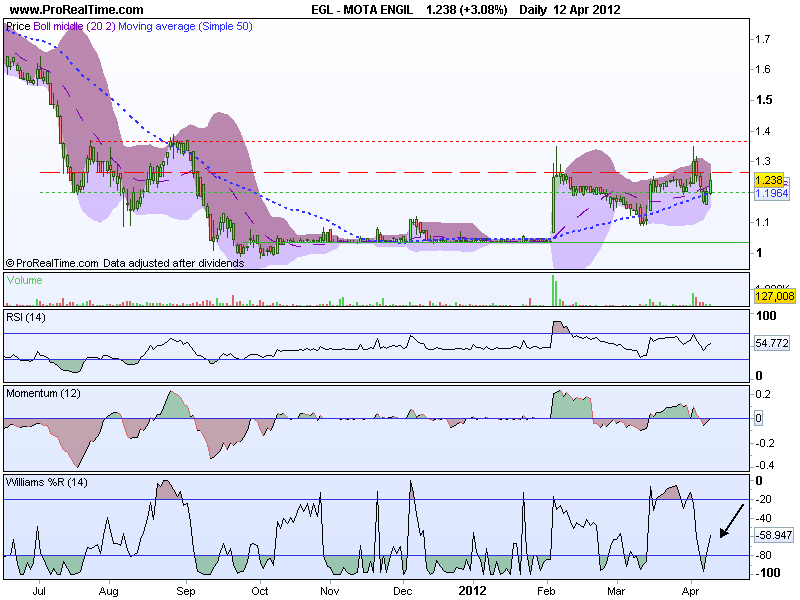
Task: Click the 'Sep' time axis label
Action: (186, 591)
